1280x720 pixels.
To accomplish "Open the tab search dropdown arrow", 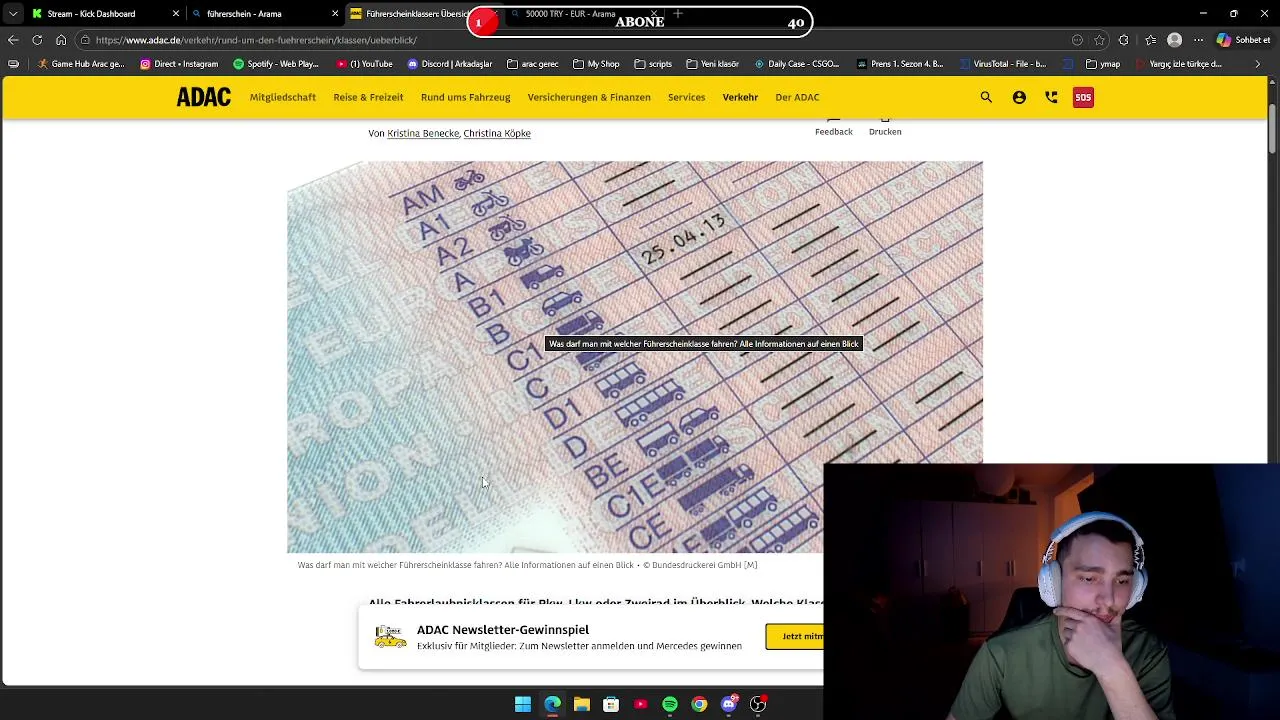I will 13,14.
